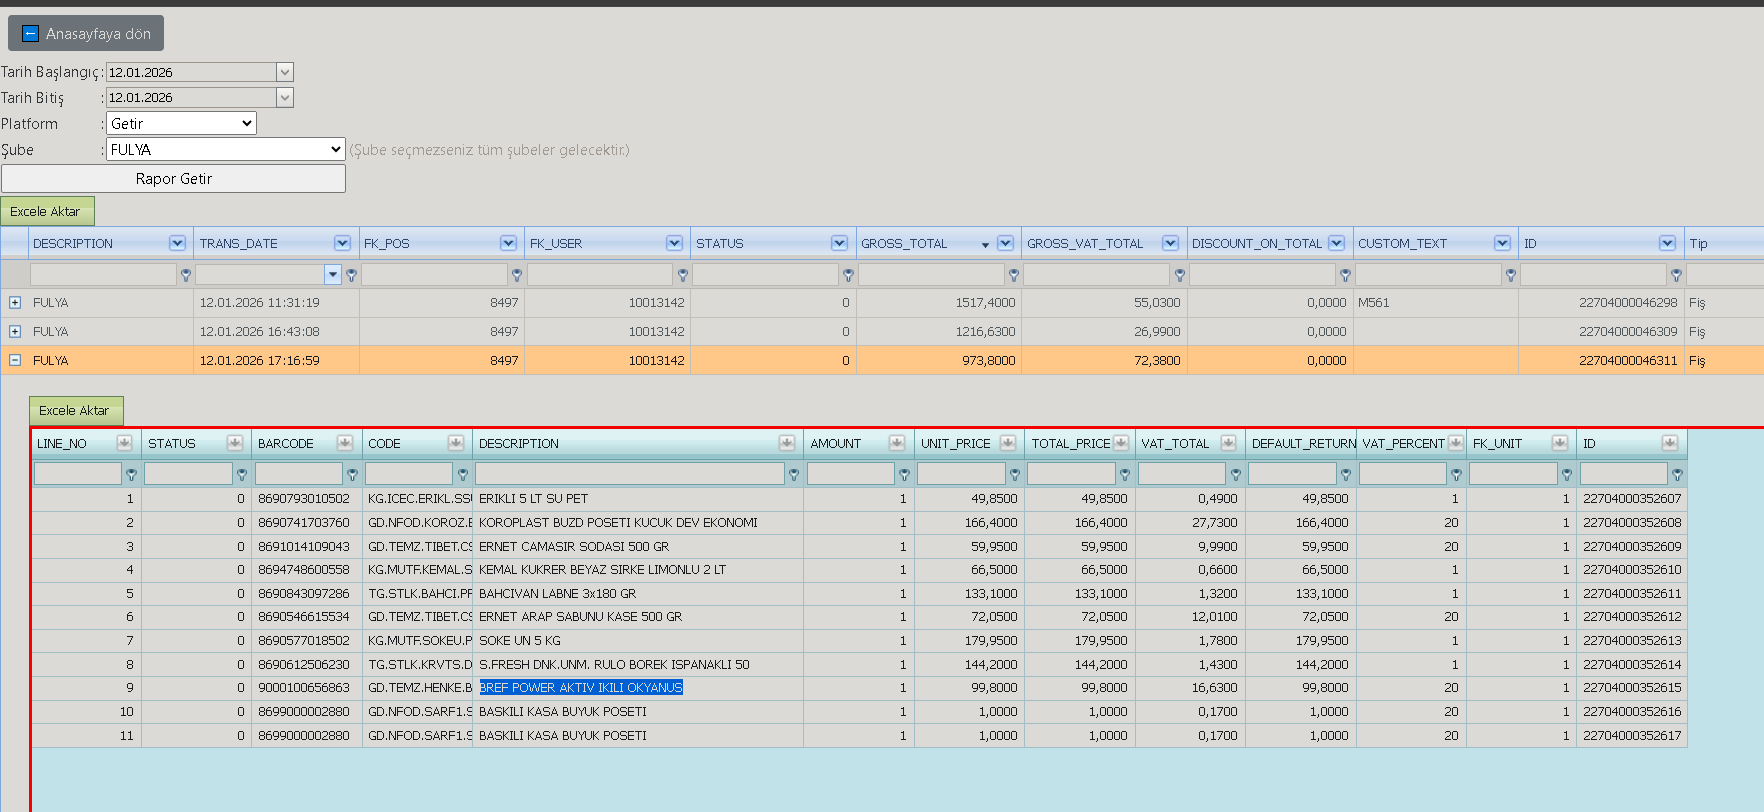The image size is (1764, 812).
Task: Collapse the highlighted FULYA row at 17:16:59
Action: coord(15,360)
